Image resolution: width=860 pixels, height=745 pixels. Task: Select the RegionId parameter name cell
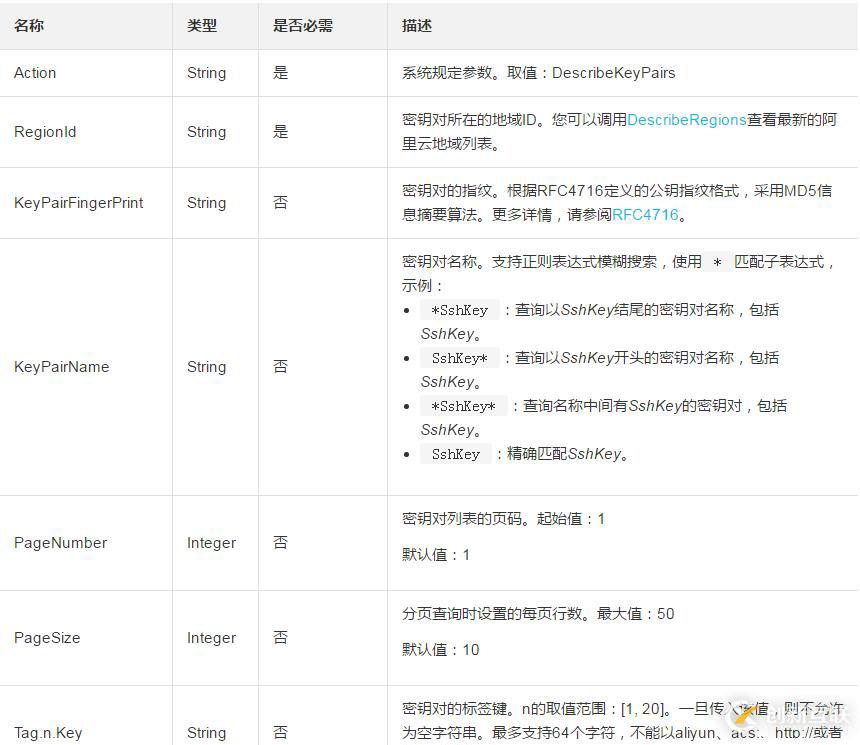45,131
